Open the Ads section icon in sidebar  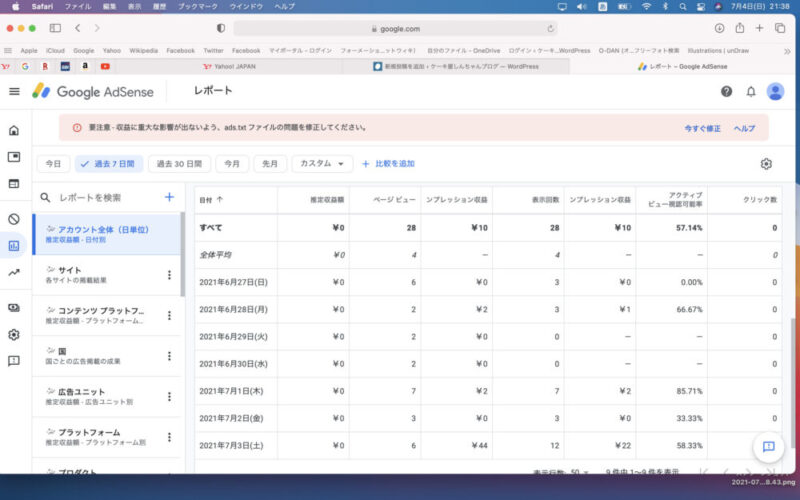tap(14, 157)
